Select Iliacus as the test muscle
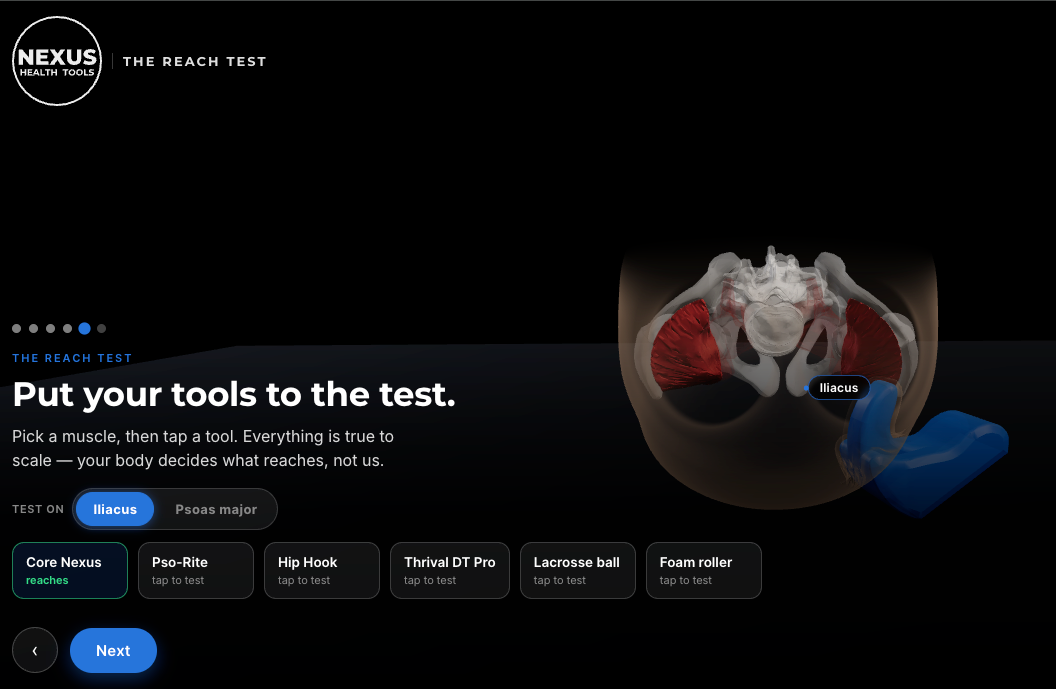 tap(114, 509)
